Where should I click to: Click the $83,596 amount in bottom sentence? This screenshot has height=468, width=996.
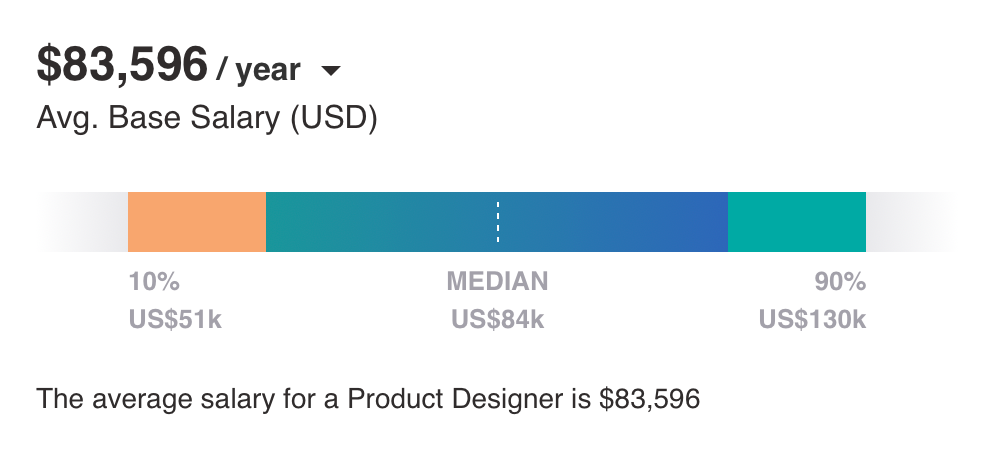click(649, 399)
